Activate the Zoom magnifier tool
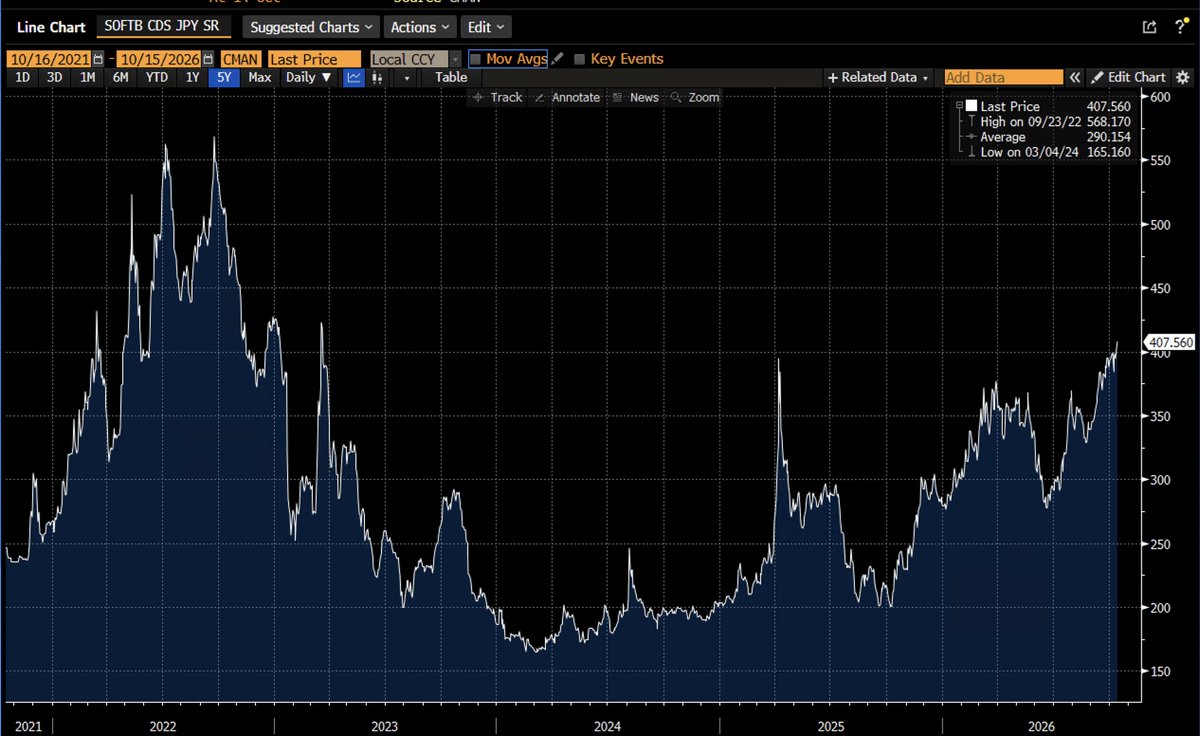Image resolution: width=1200 pixels, height=736 pixels. click(x=695, y=97)
